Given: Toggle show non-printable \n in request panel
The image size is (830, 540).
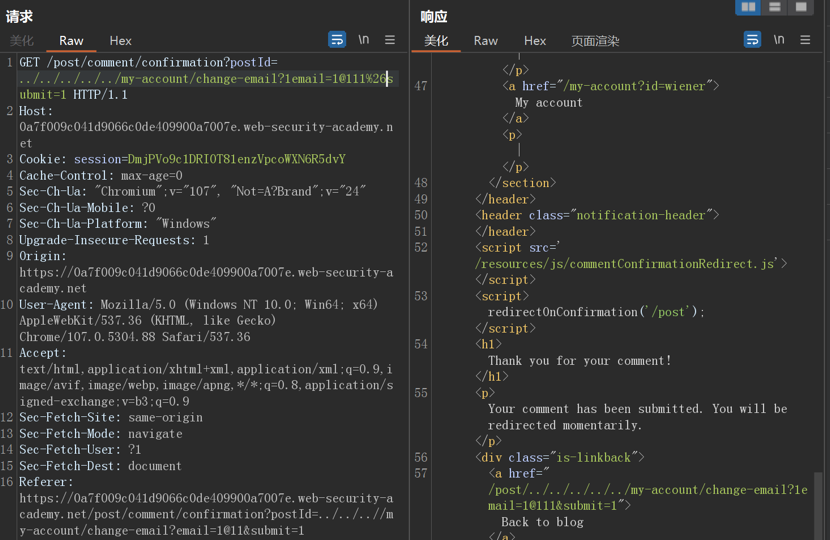Looking at the screenshot, I should pos(364,40).
